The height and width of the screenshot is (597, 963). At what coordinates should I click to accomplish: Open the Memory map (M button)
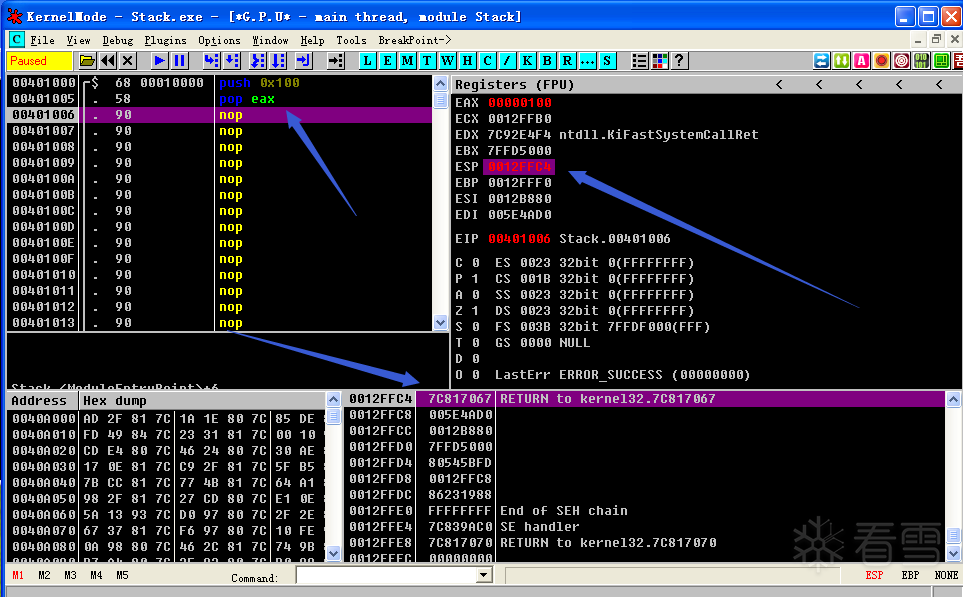407,61
